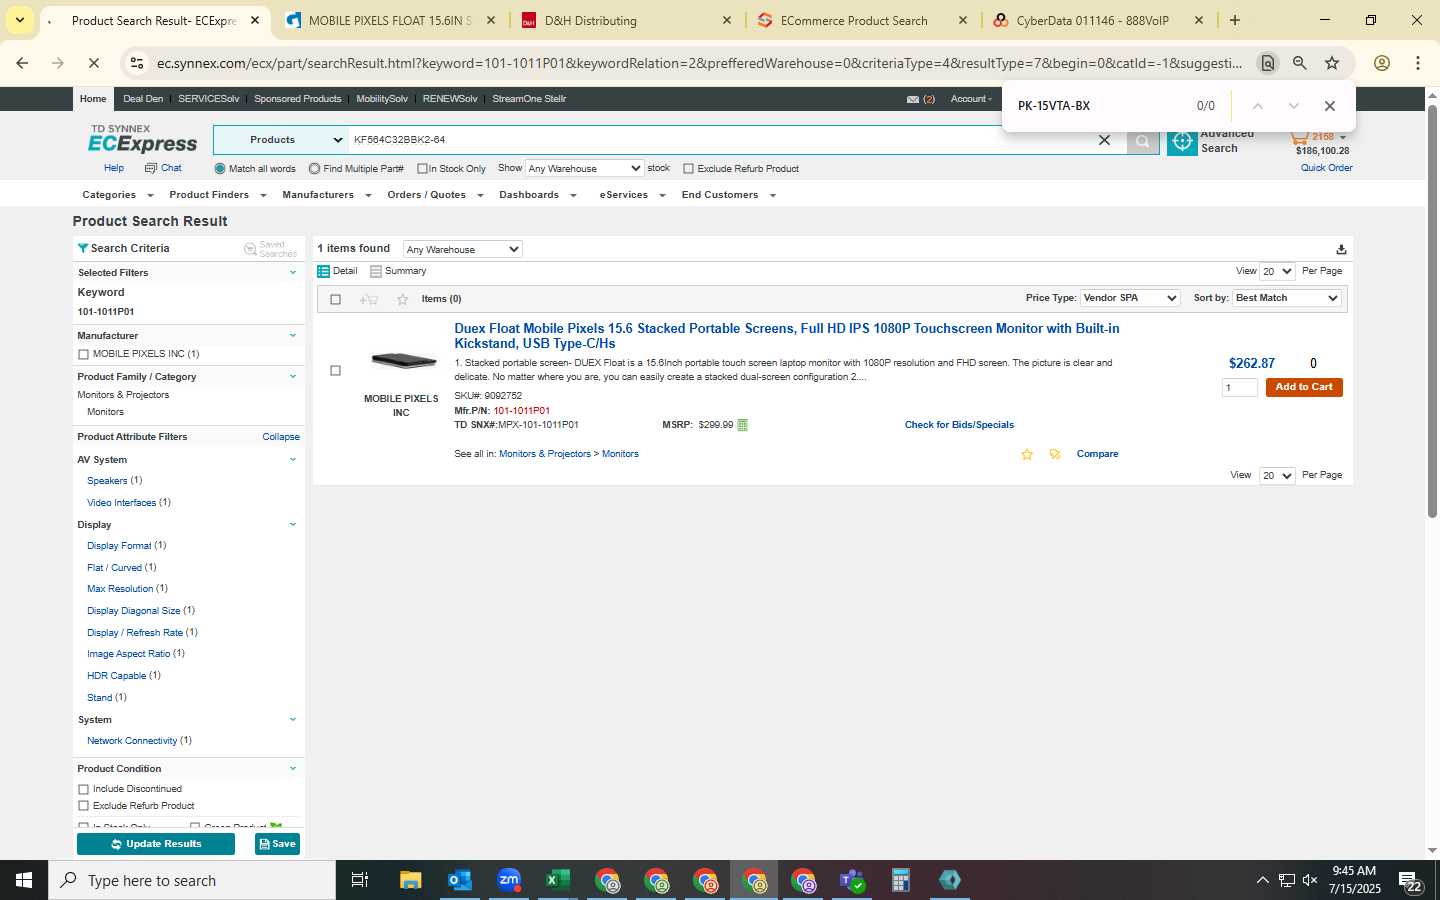Click the messages envelope icon
The image size is (1440, 900).
tap(913, 99)
